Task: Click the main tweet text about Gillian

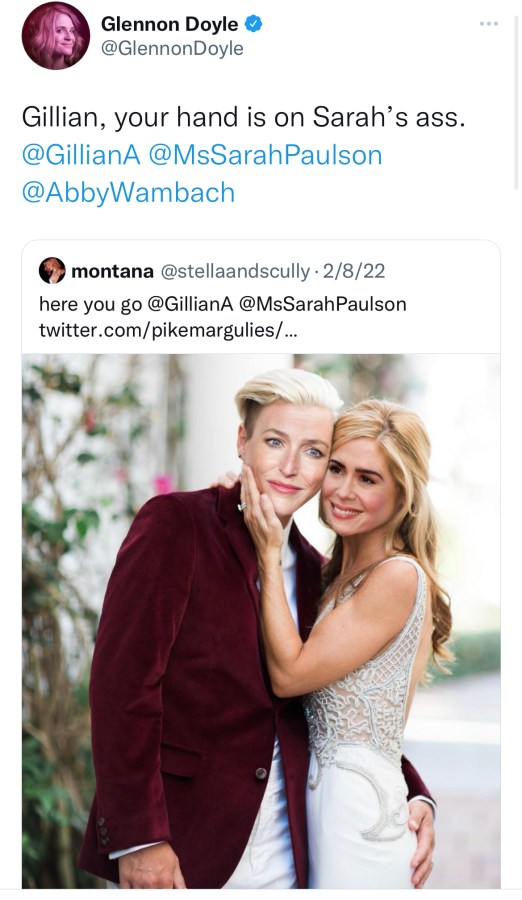Action: pos(242,118)
